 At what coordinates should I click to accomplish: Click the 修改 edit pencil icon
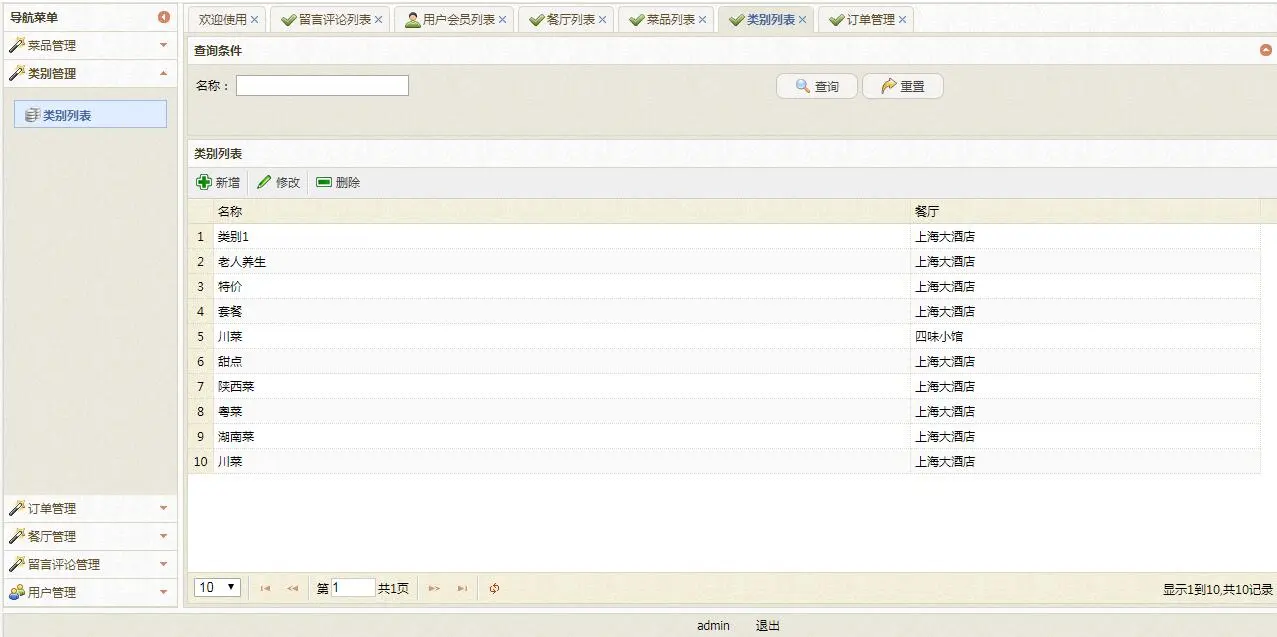(264, 182)
